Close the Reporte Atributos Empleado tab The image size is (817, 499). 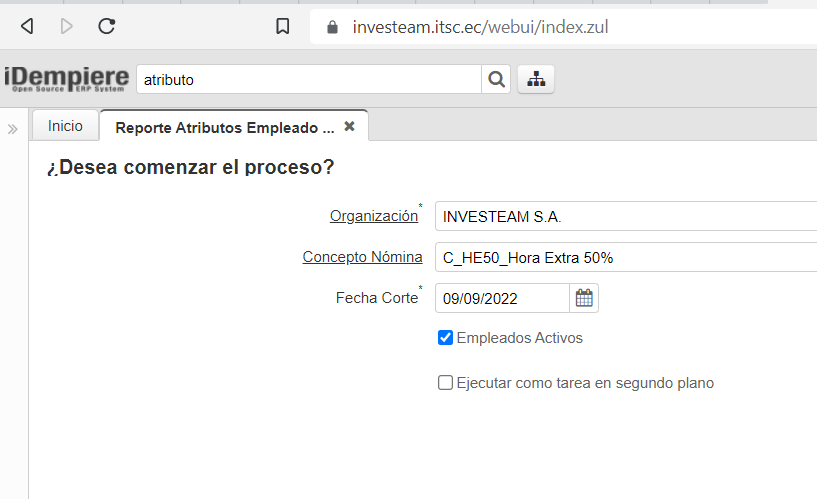click(x=349, y=126)
